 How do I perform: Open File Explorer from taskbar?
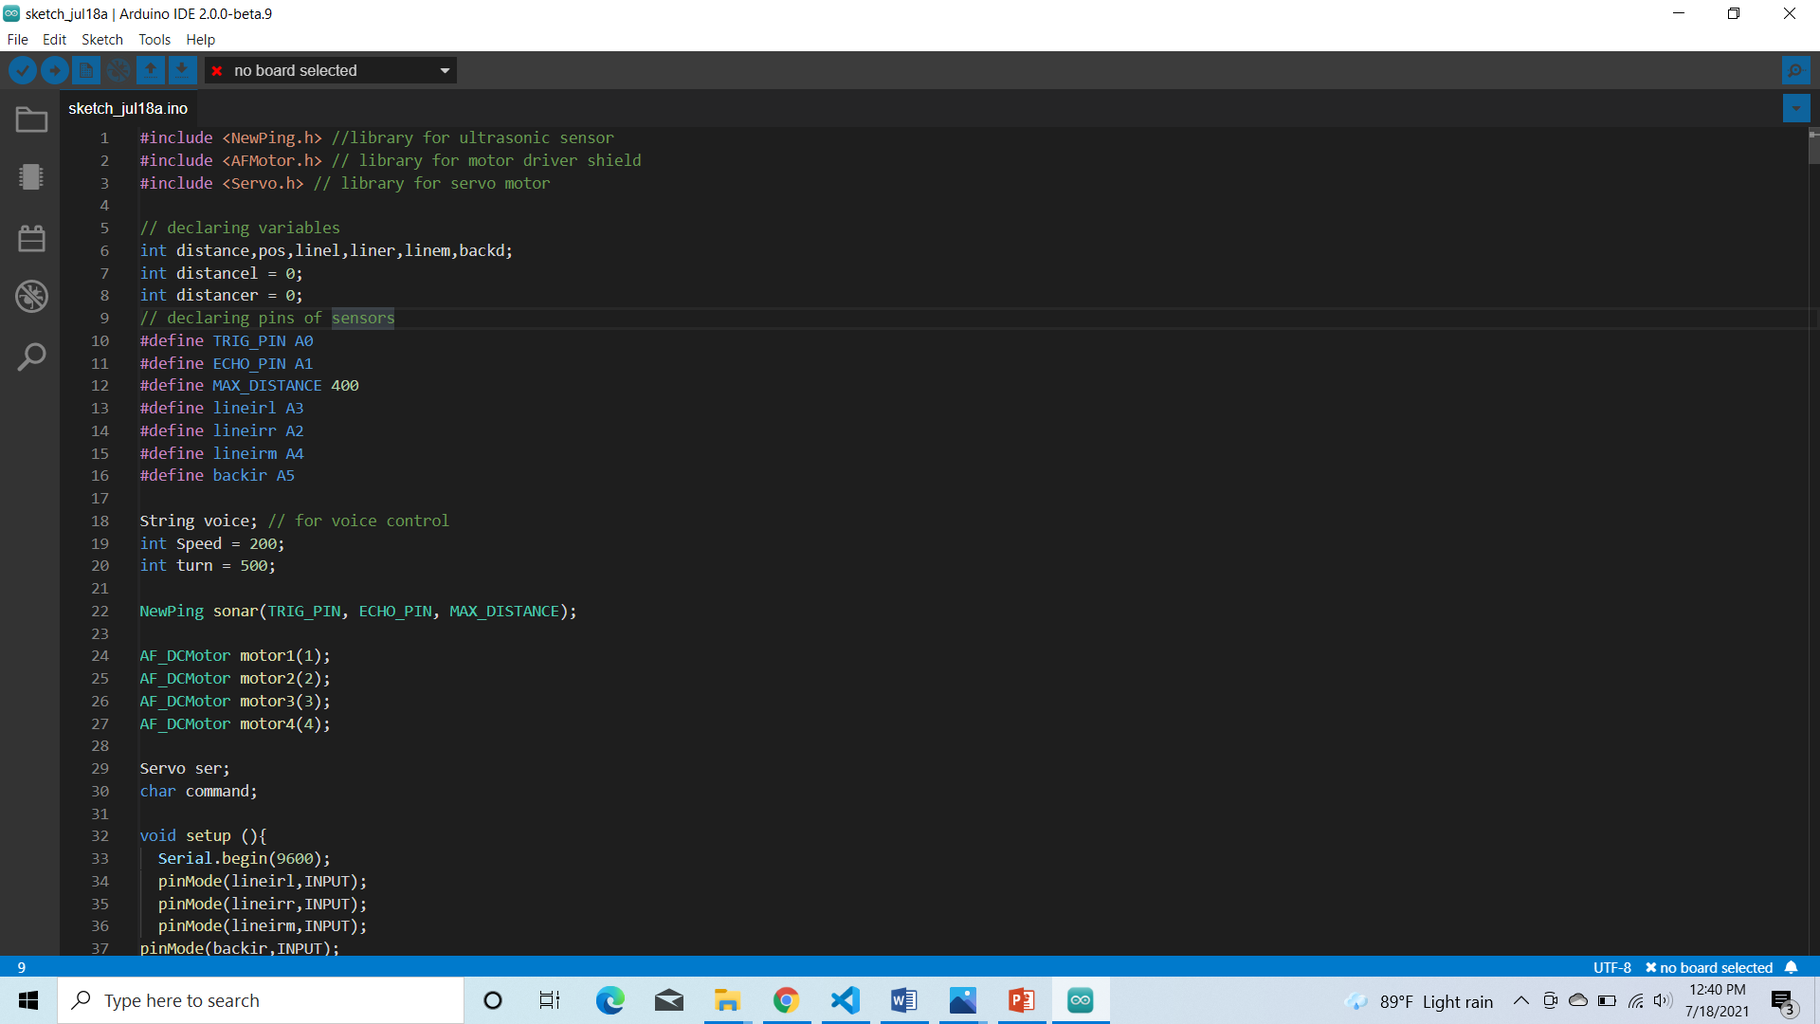pyautogui.click(x=727, y=1000)
